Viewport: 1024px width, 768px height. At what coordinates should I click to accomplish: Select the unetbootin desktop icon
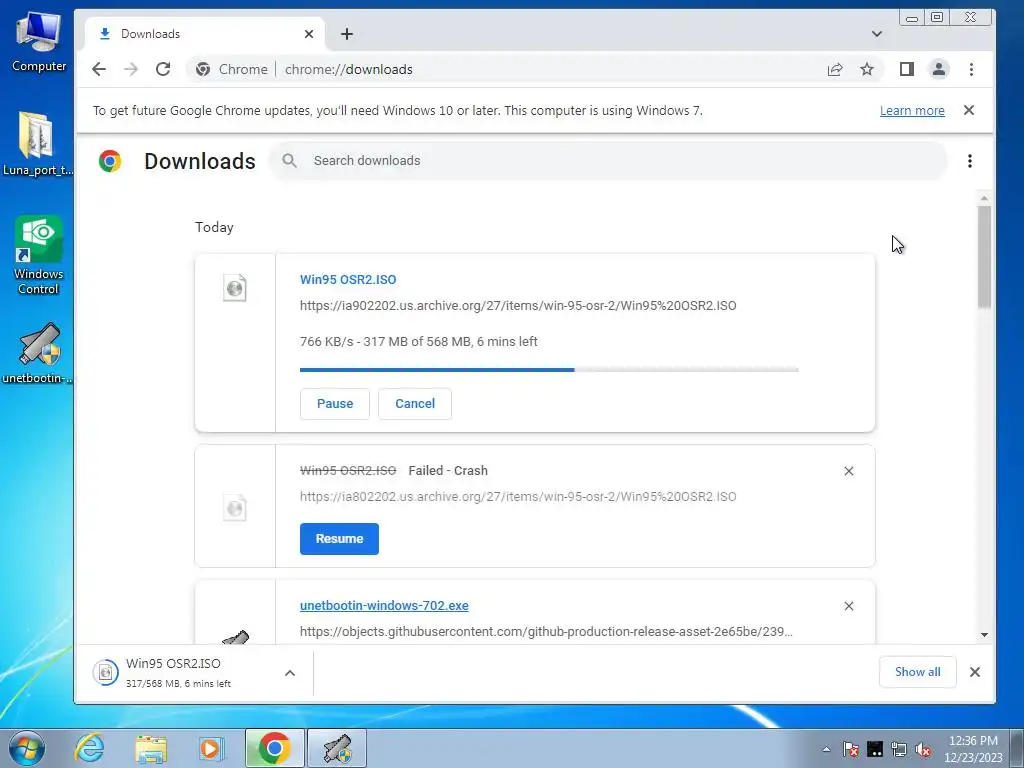coord(37,353)
